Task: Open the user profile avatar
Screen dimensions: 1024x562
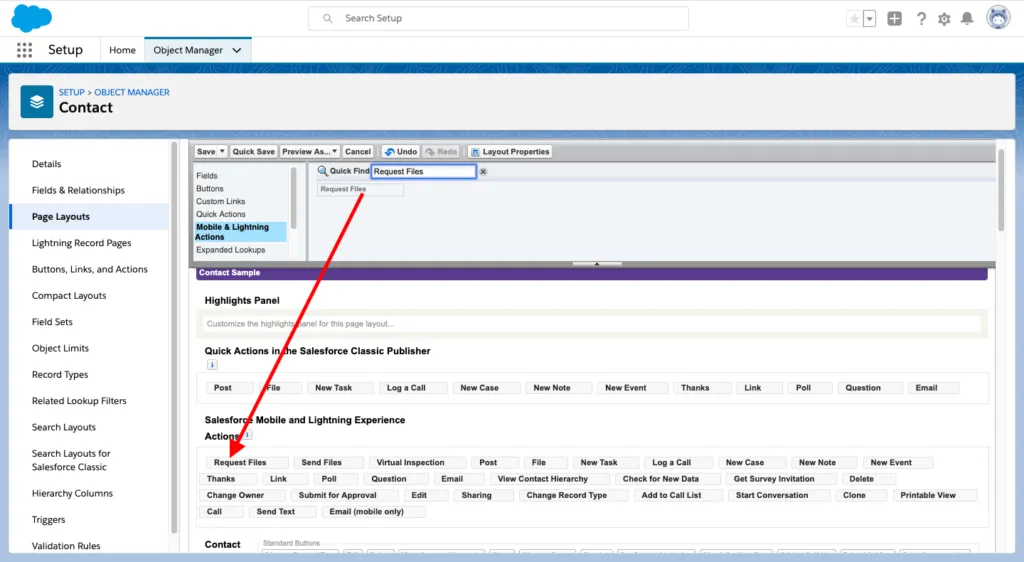Action: (997, 18)
